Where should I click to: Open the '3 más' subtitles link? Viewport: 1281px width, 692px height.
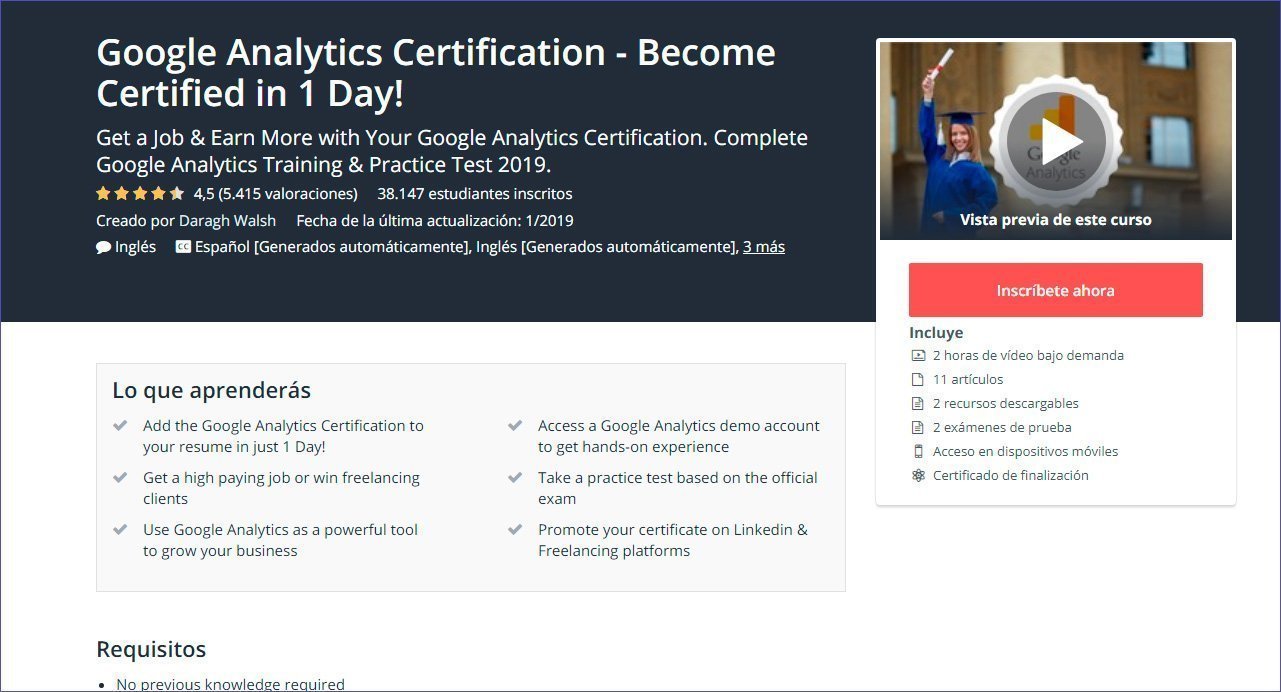(764, 246)
